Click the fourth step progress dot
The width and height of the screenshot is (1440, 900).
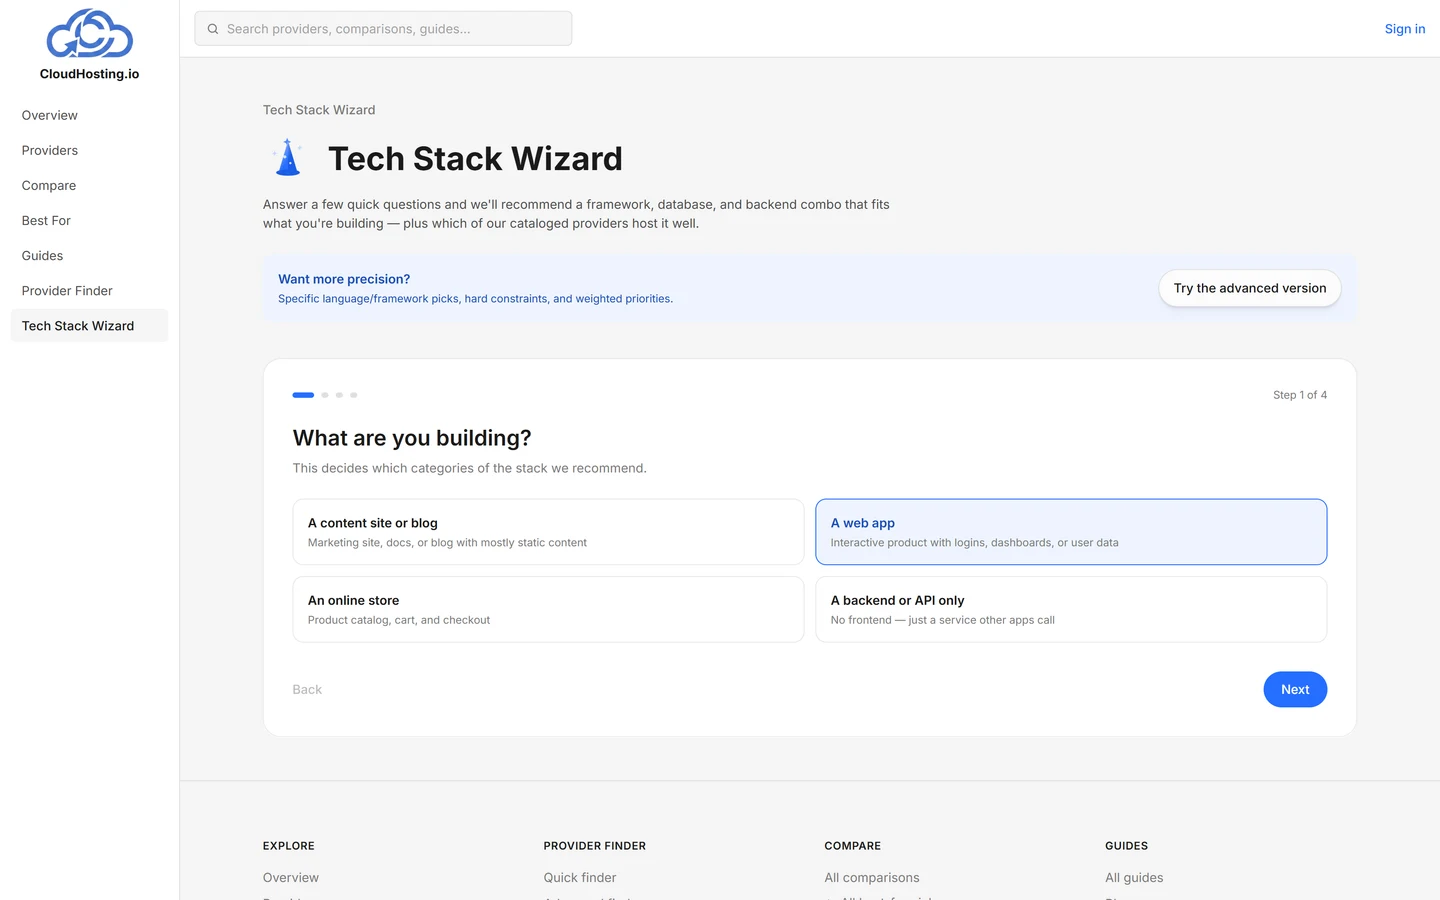[354, 395]
